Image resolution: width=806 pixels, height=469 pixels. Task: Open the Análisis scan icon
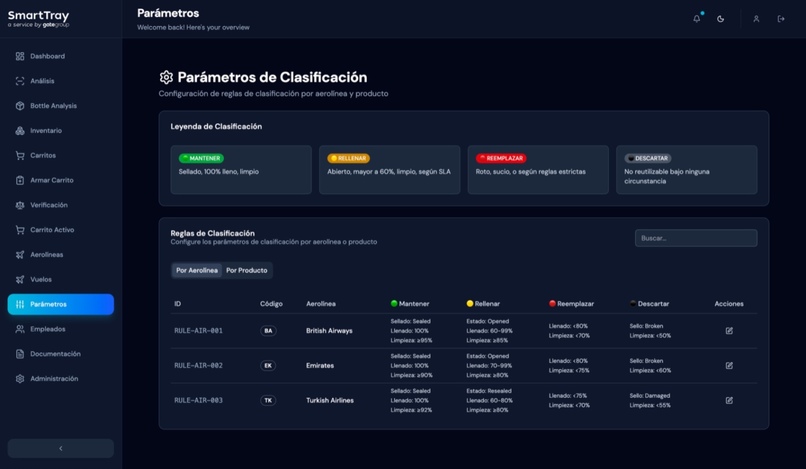coord(20,81)
